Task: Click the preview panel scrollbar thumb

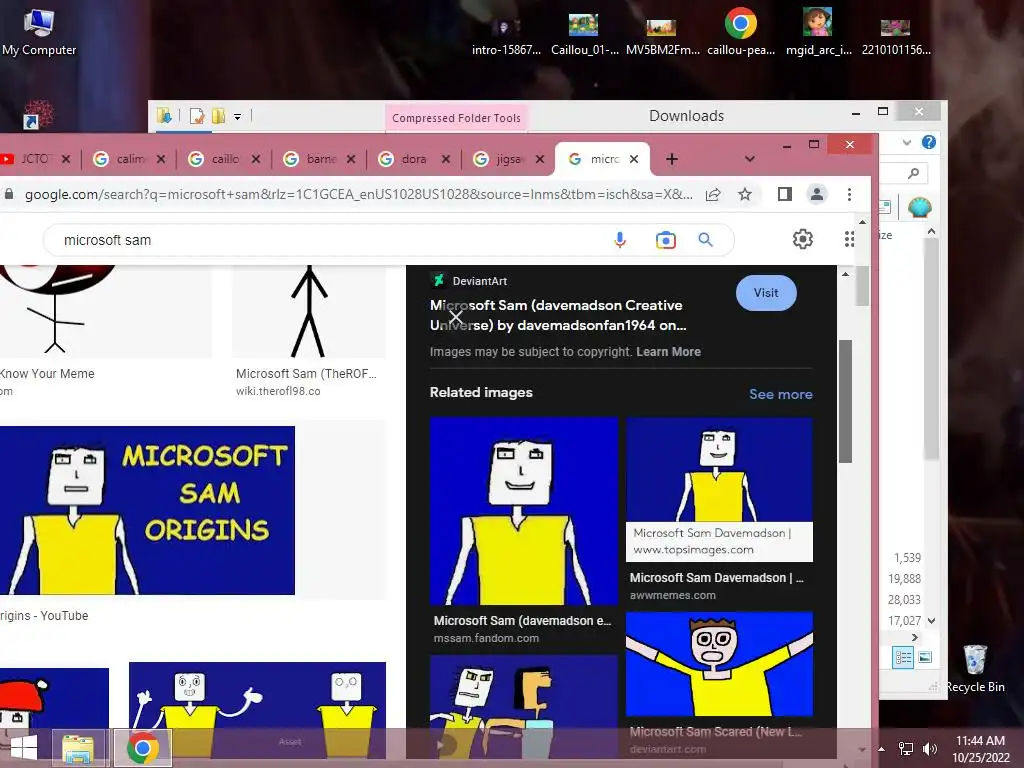Action: [x=845, y=401]
